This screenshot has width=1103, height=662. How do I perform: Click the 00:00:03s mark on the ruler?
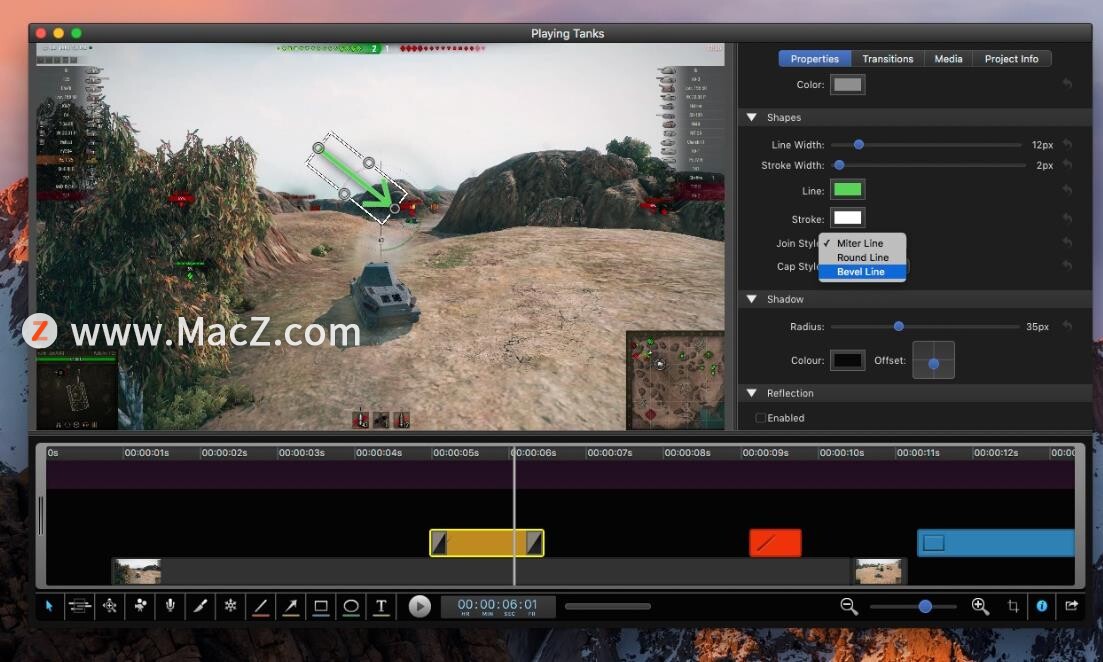point(301,452)
